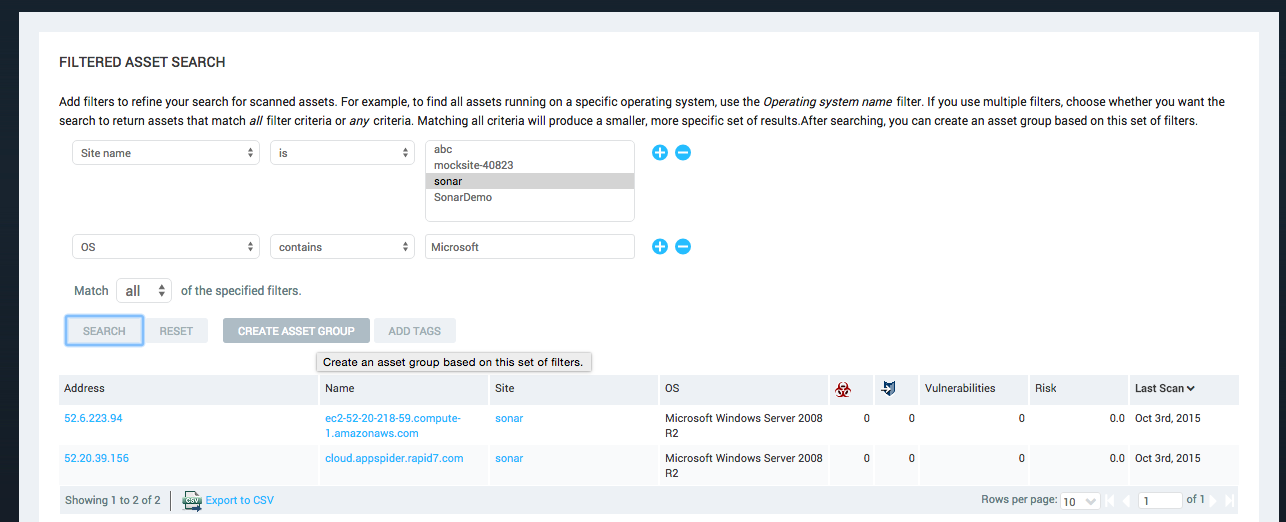The height and width of the screenshot is (522, 1286).
Task: Open asset address 52.6.223.94
Action: tap(93, 418)
